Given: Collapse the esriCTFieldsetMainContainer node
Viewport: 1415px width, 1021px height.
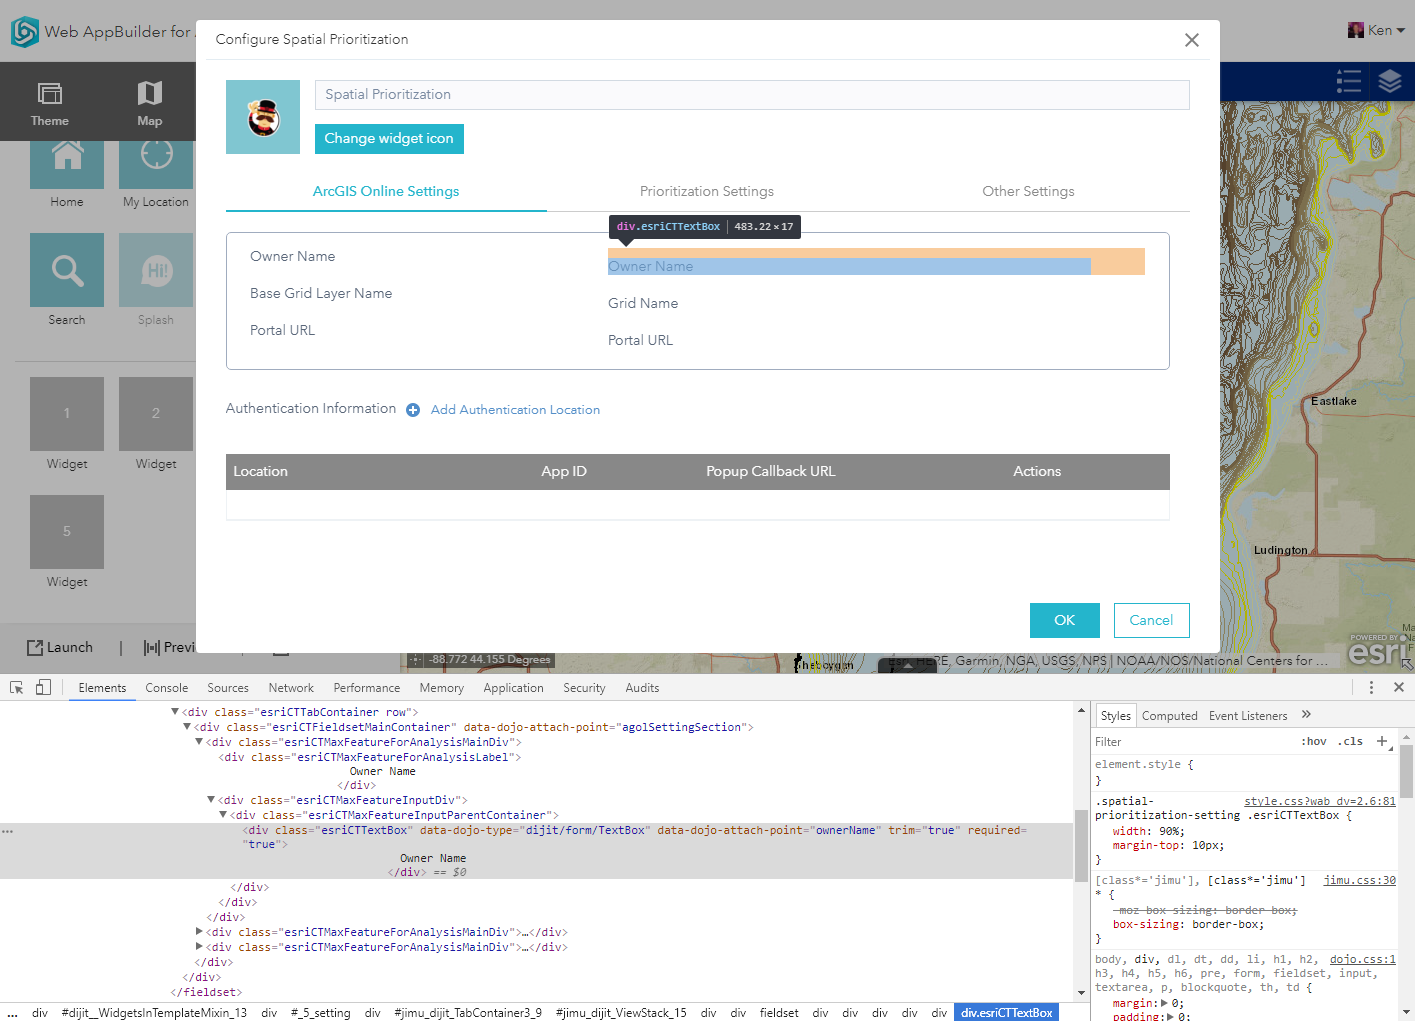Looking at the screenshot, I should point(187,727).
